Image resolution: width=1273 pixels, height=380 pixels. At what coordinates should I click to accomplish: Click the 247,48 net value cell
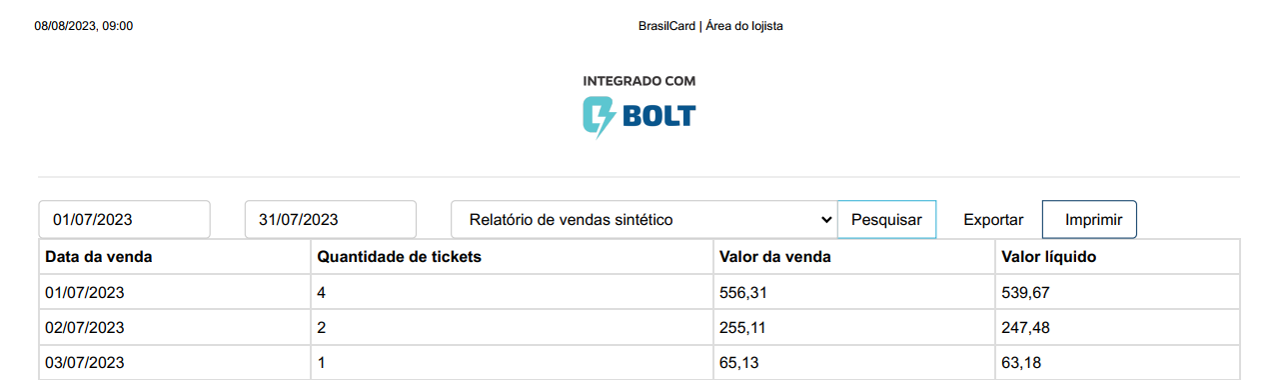1117,328
